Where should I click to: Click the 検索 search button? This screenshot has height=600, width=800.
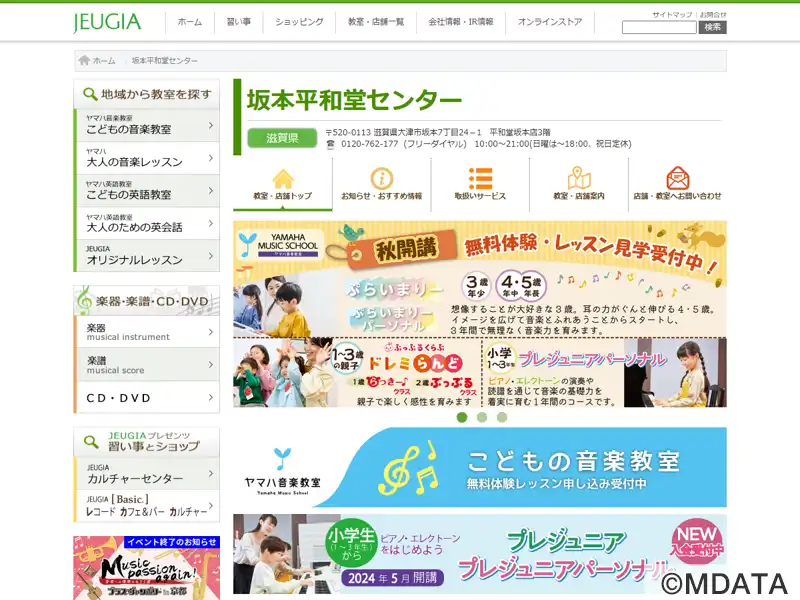tap(712, 28)
